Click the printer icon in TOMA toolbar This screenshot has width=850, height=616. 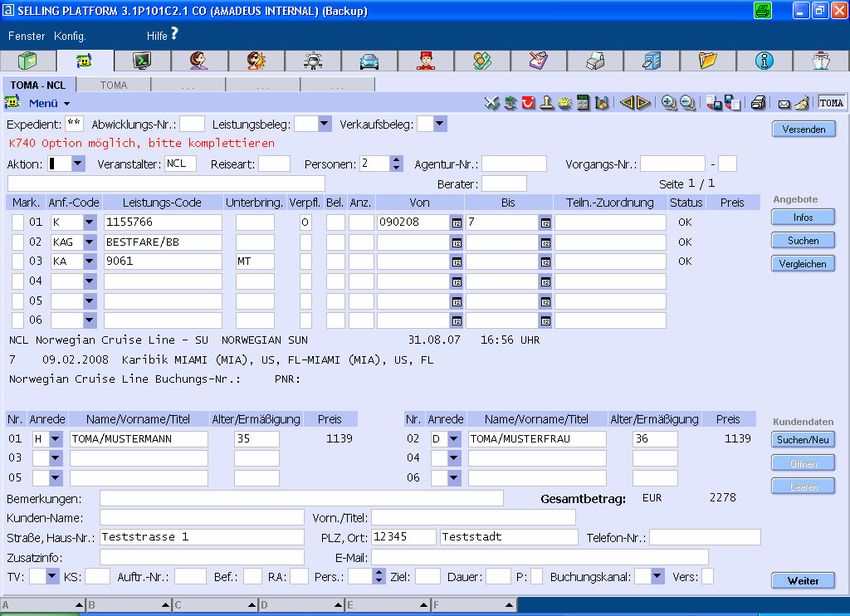point(758,103)
